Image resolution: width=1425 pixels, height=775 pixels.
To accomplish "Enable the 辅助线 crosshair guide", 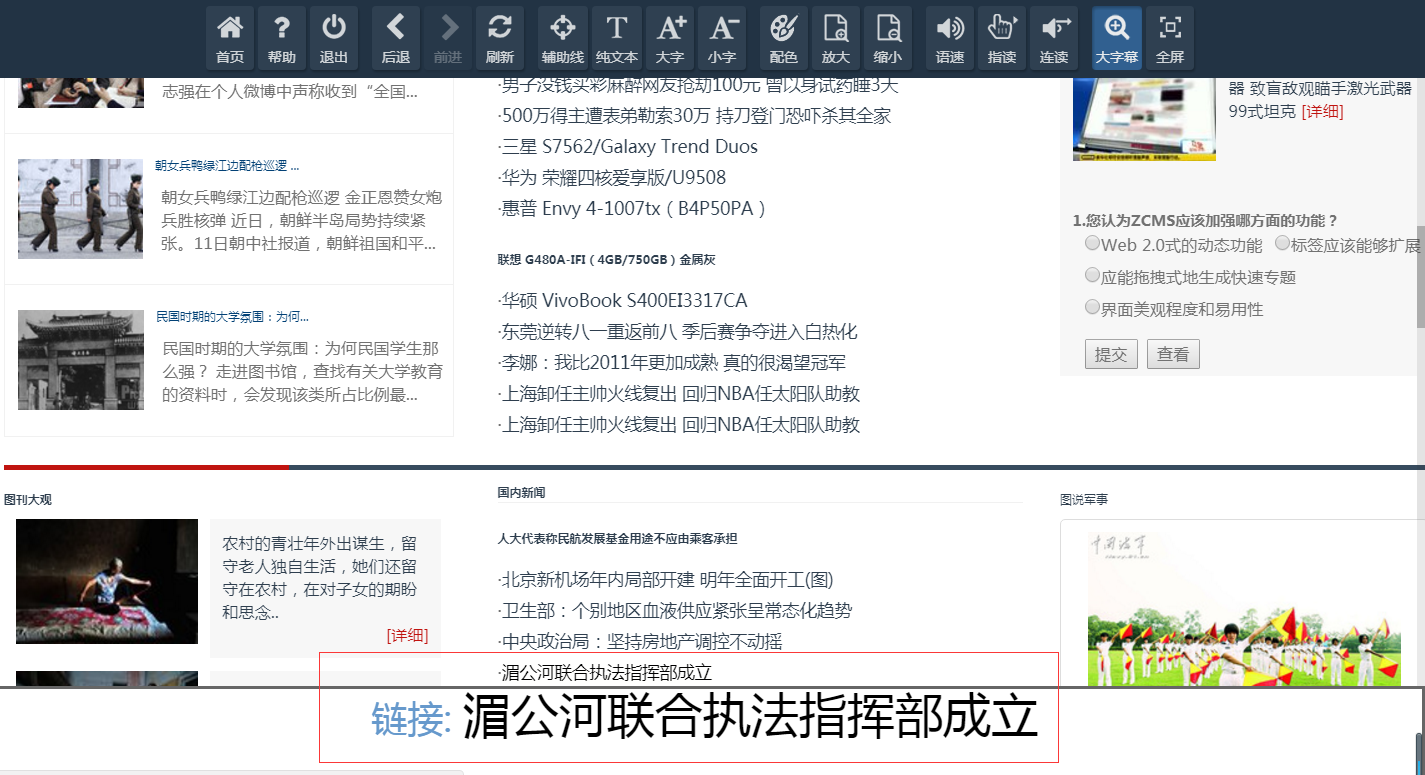I will [562, 38].
